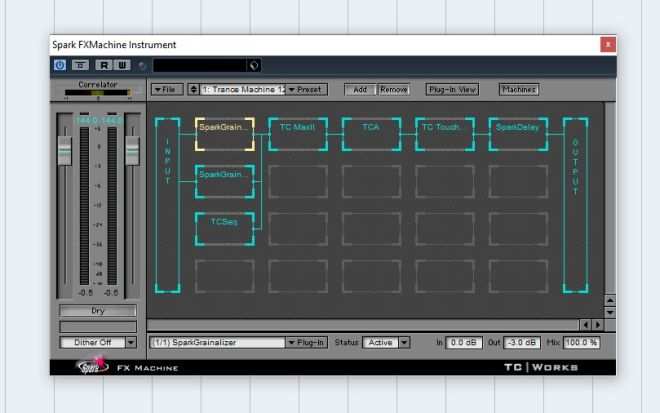
Task: Select the TCSeq module slot
Action: coord(225,229)
